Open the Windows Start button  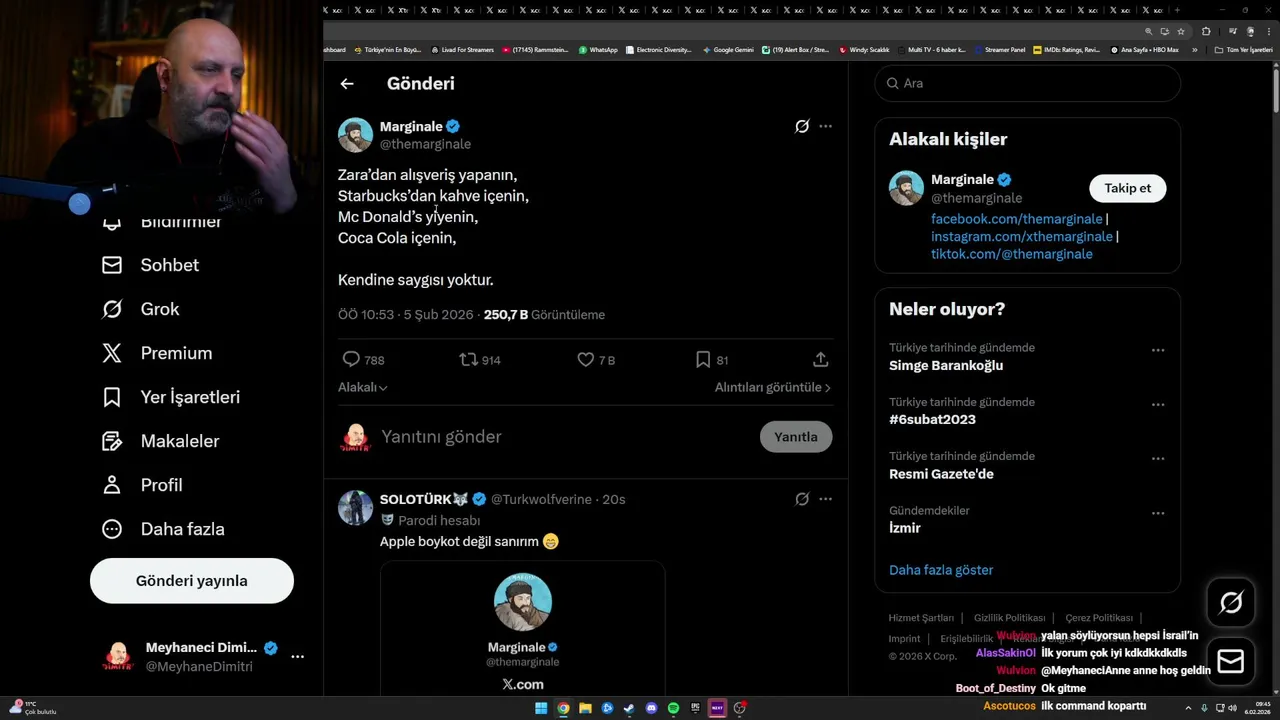541,708
